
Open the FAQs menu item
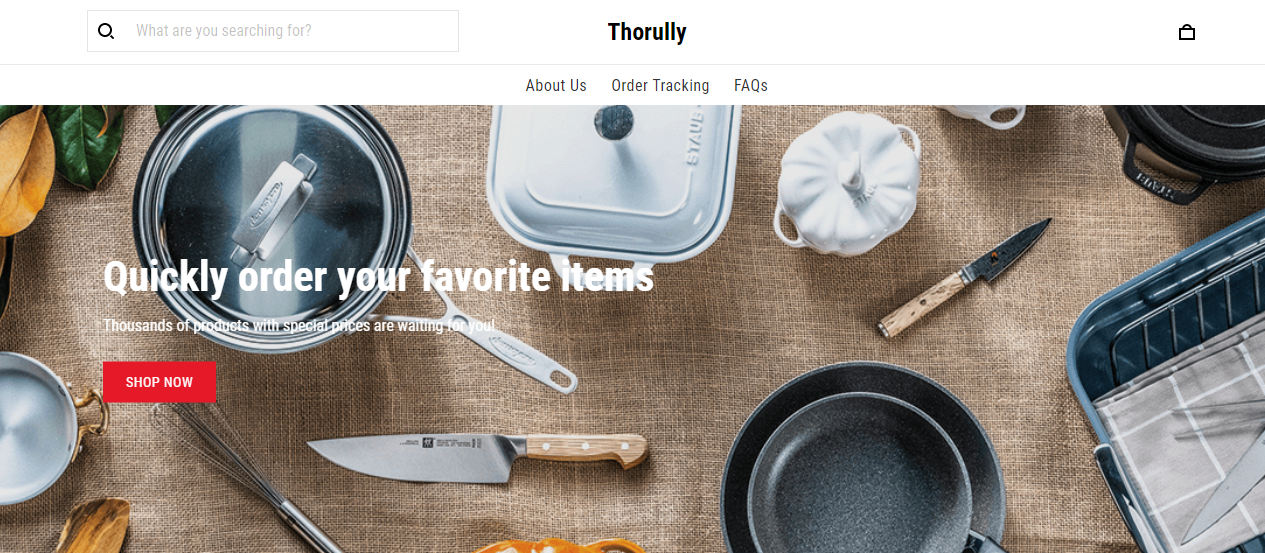pyautogui.click(x=751, y=85)
